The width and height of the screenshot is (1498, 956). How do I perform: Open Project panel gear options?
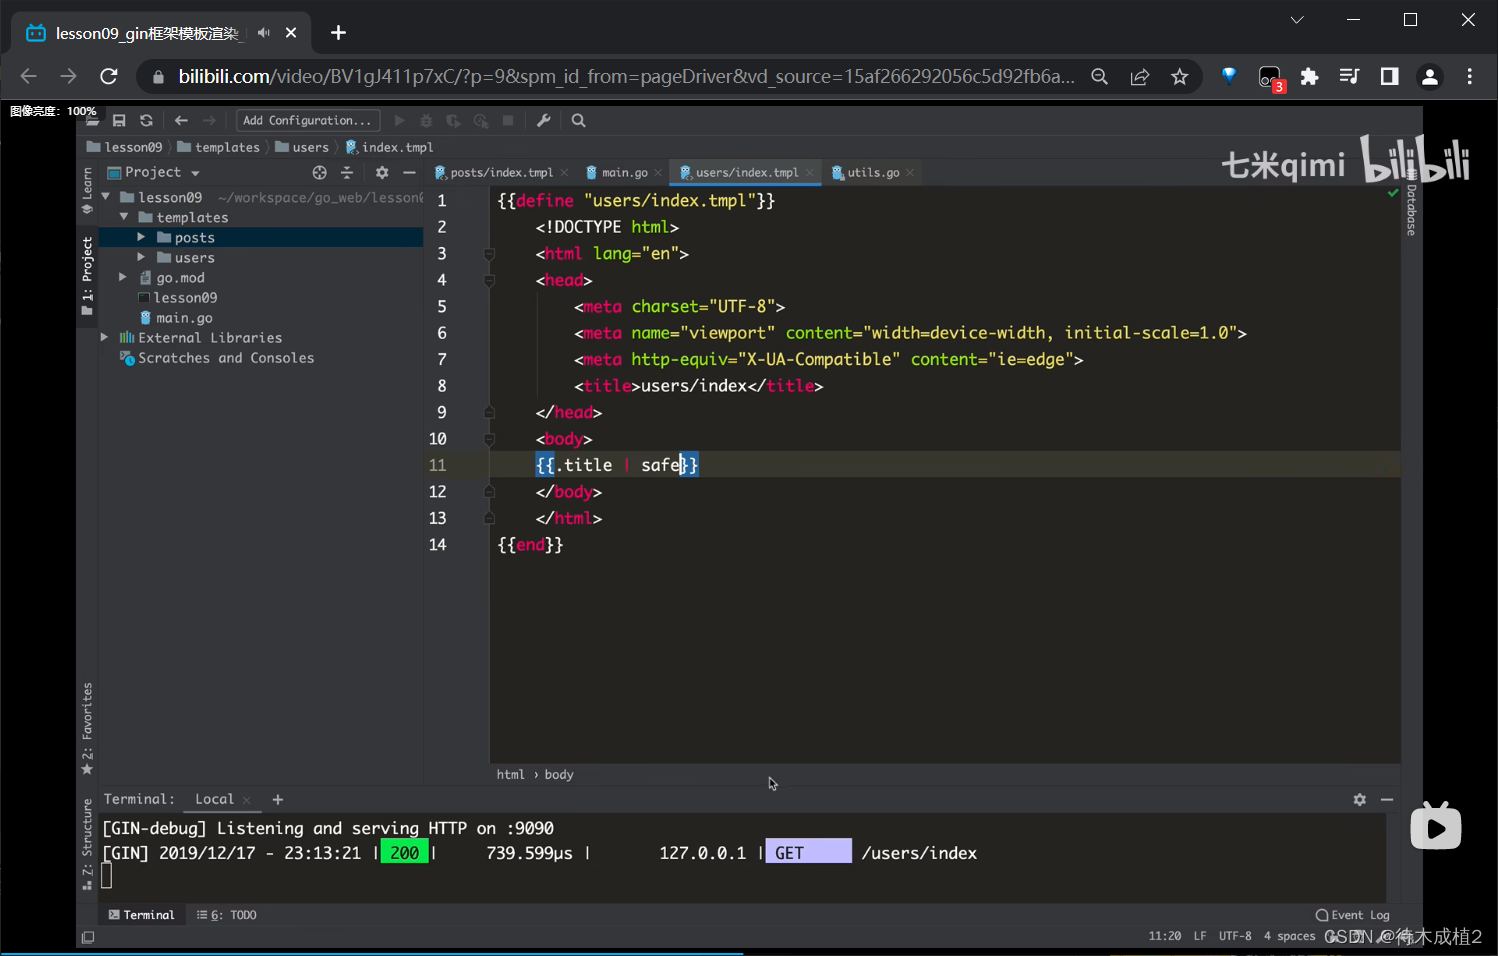pos(382,173)
